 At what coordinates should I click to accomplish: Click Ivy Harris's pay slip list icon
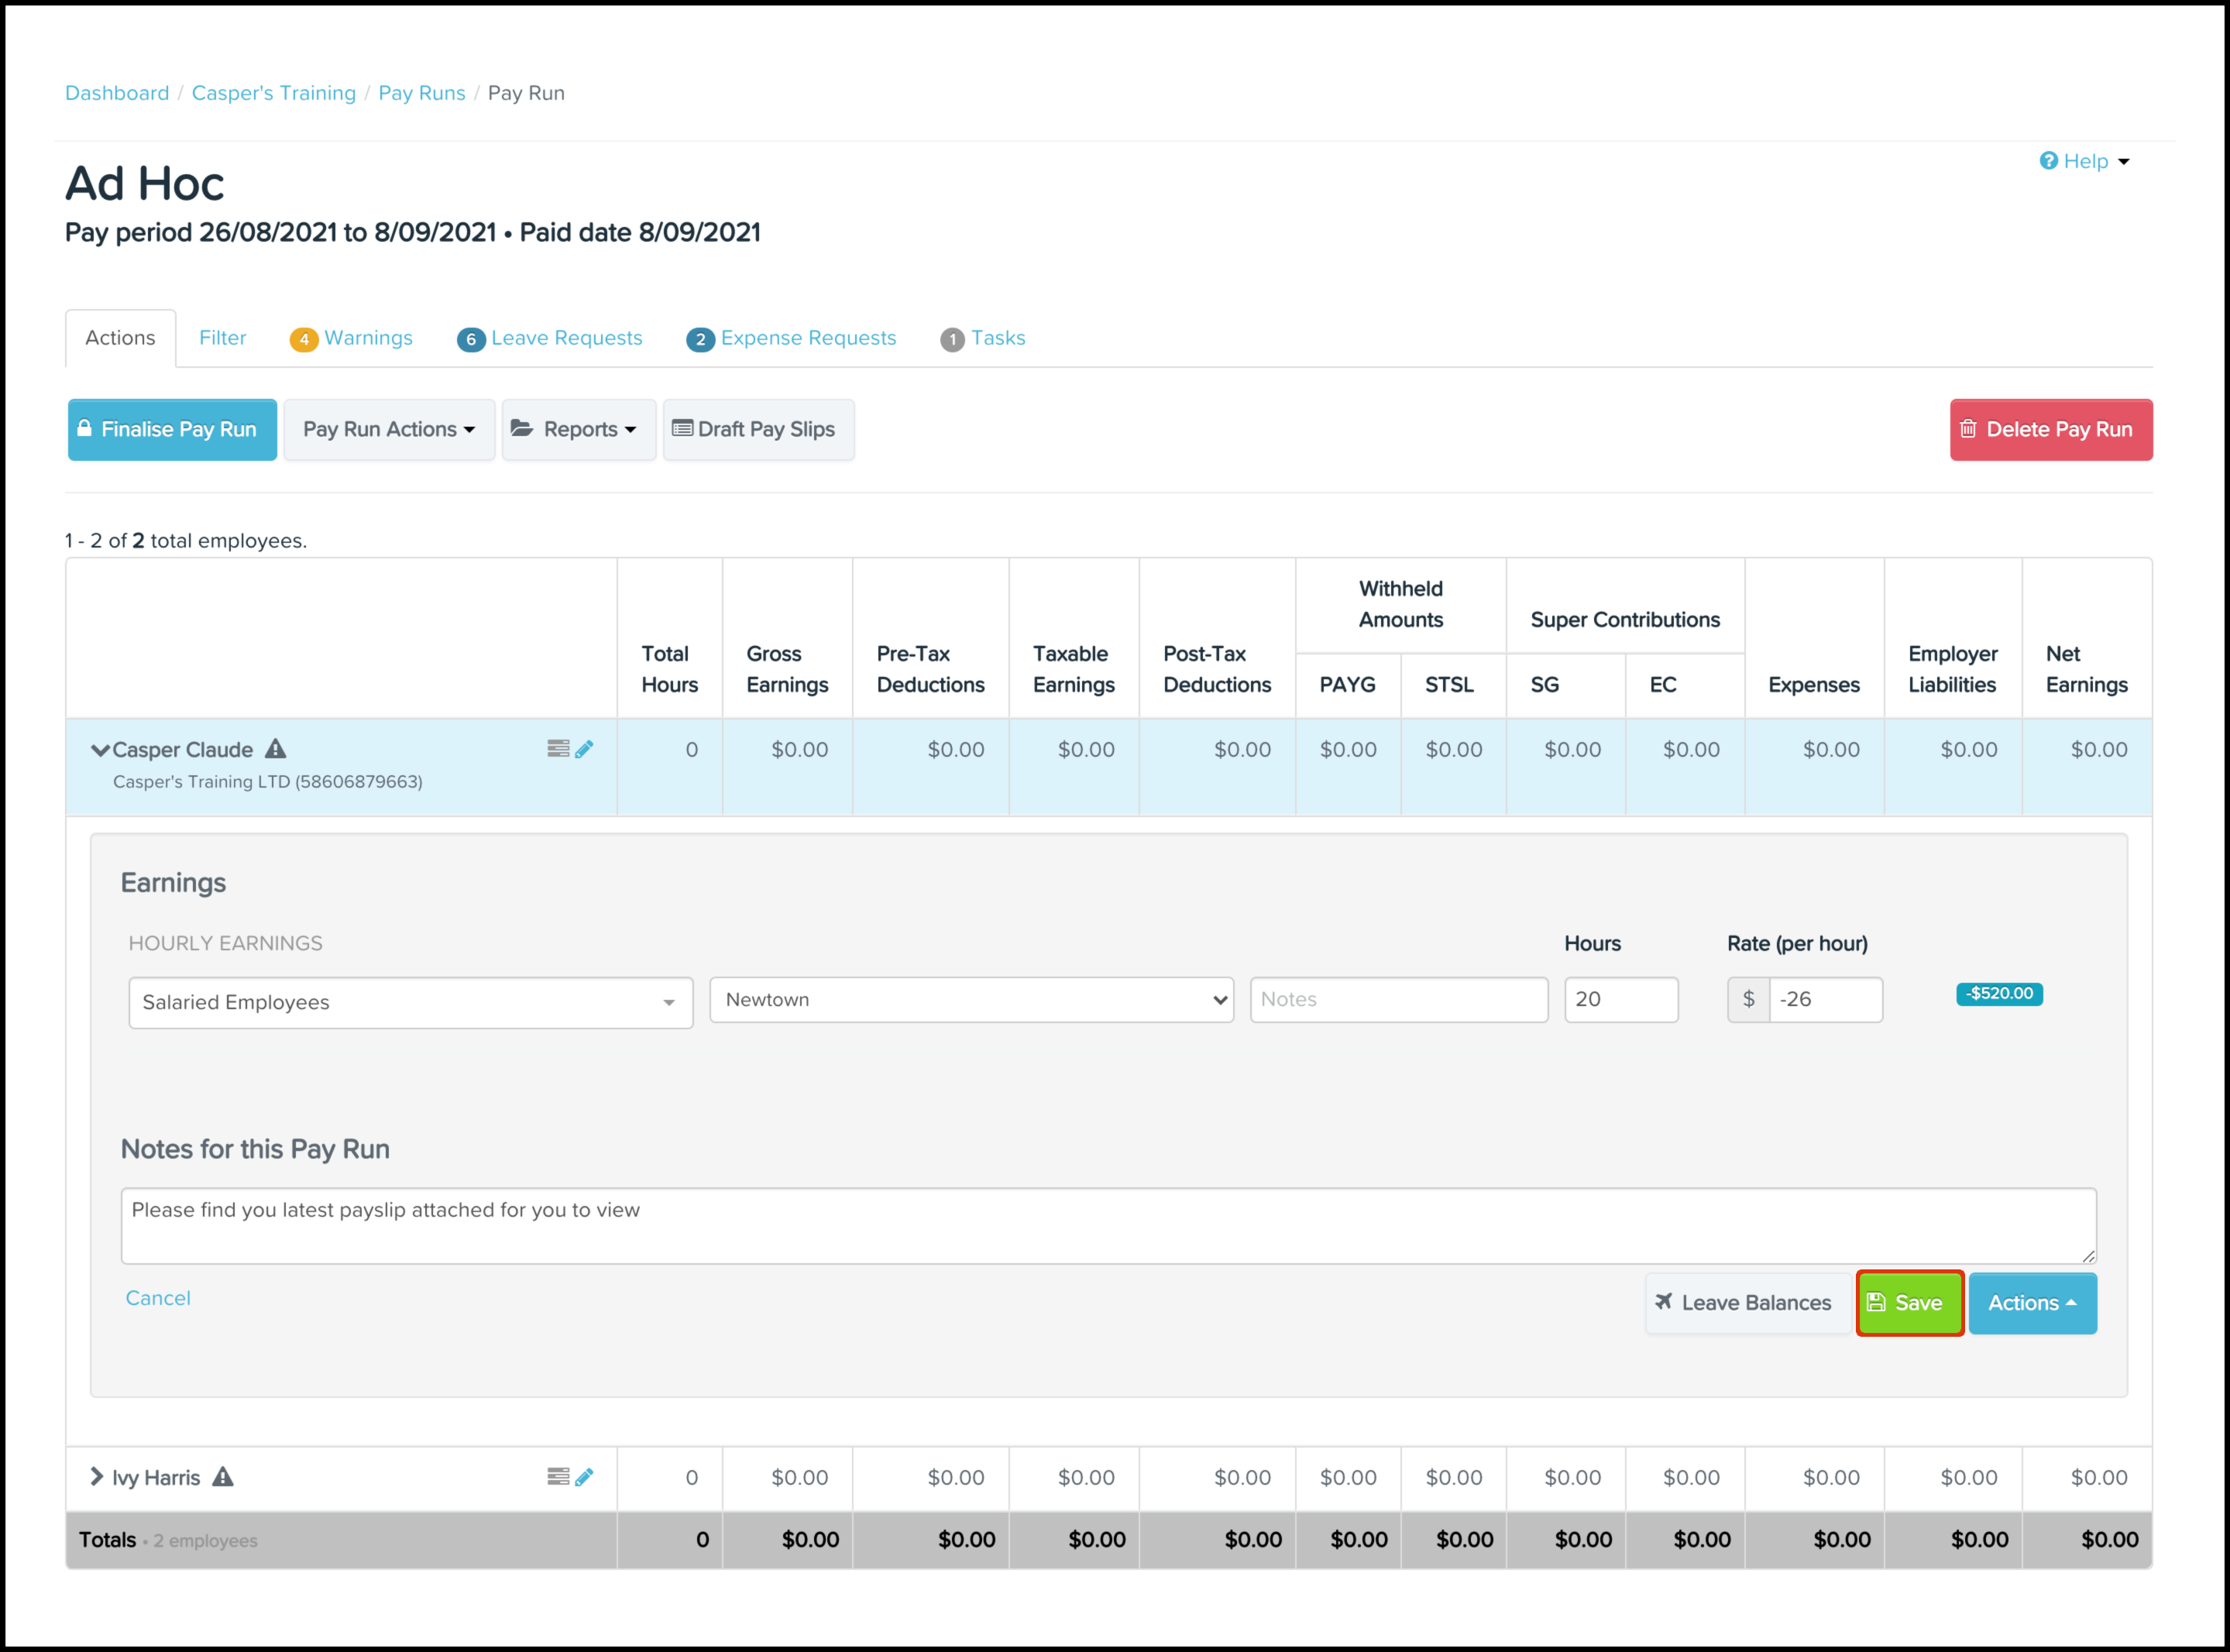[x=558, y=1476]
